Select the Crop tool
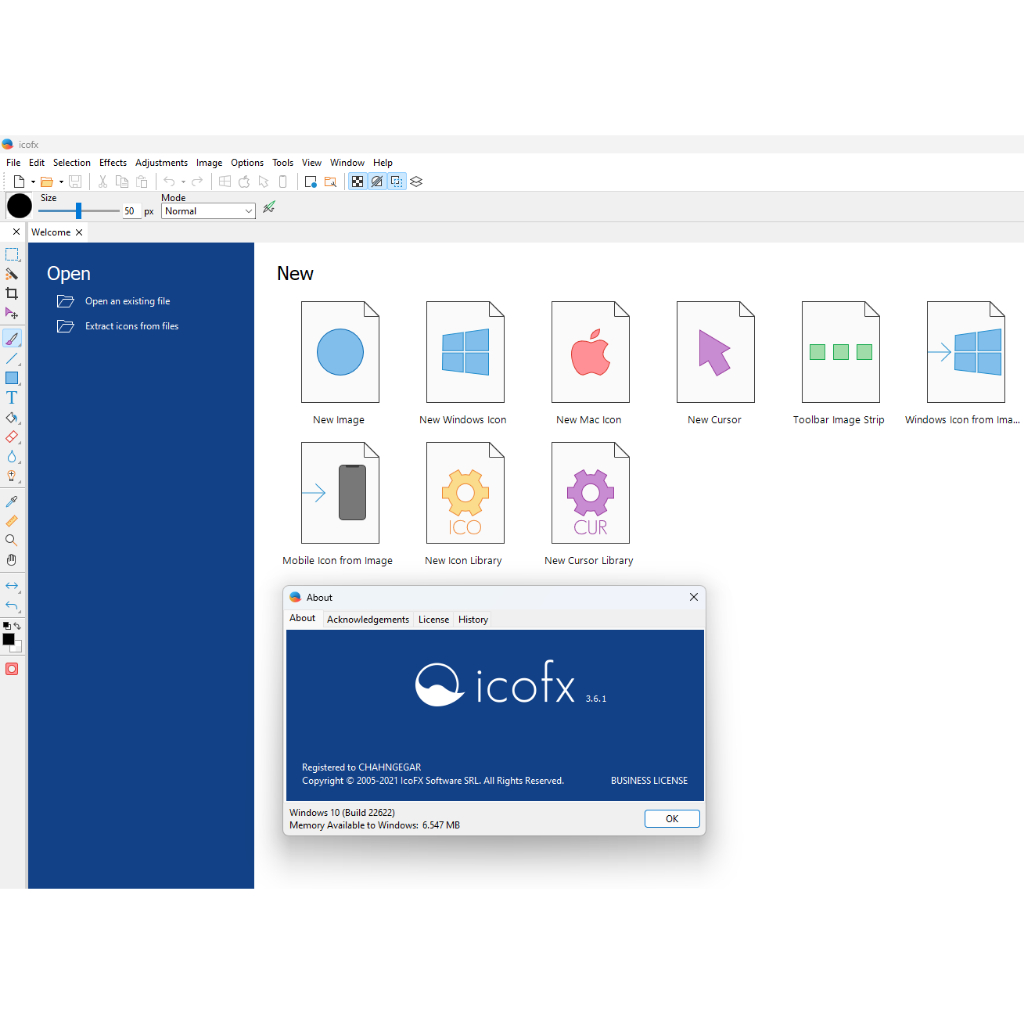Viewport: 1024px width, 1024px height. pyautogui.click(x=12, y=293)
